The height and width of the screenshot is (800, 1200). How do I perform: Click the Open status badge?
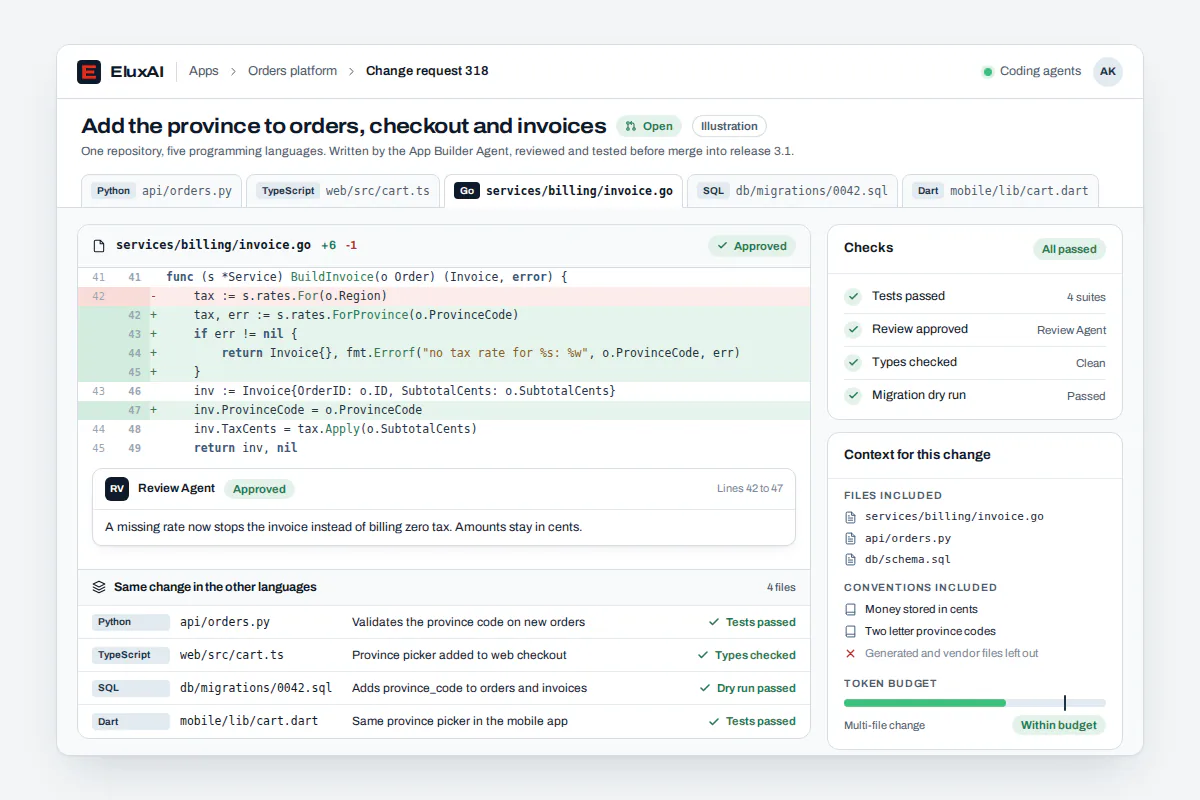pos(649,126)
